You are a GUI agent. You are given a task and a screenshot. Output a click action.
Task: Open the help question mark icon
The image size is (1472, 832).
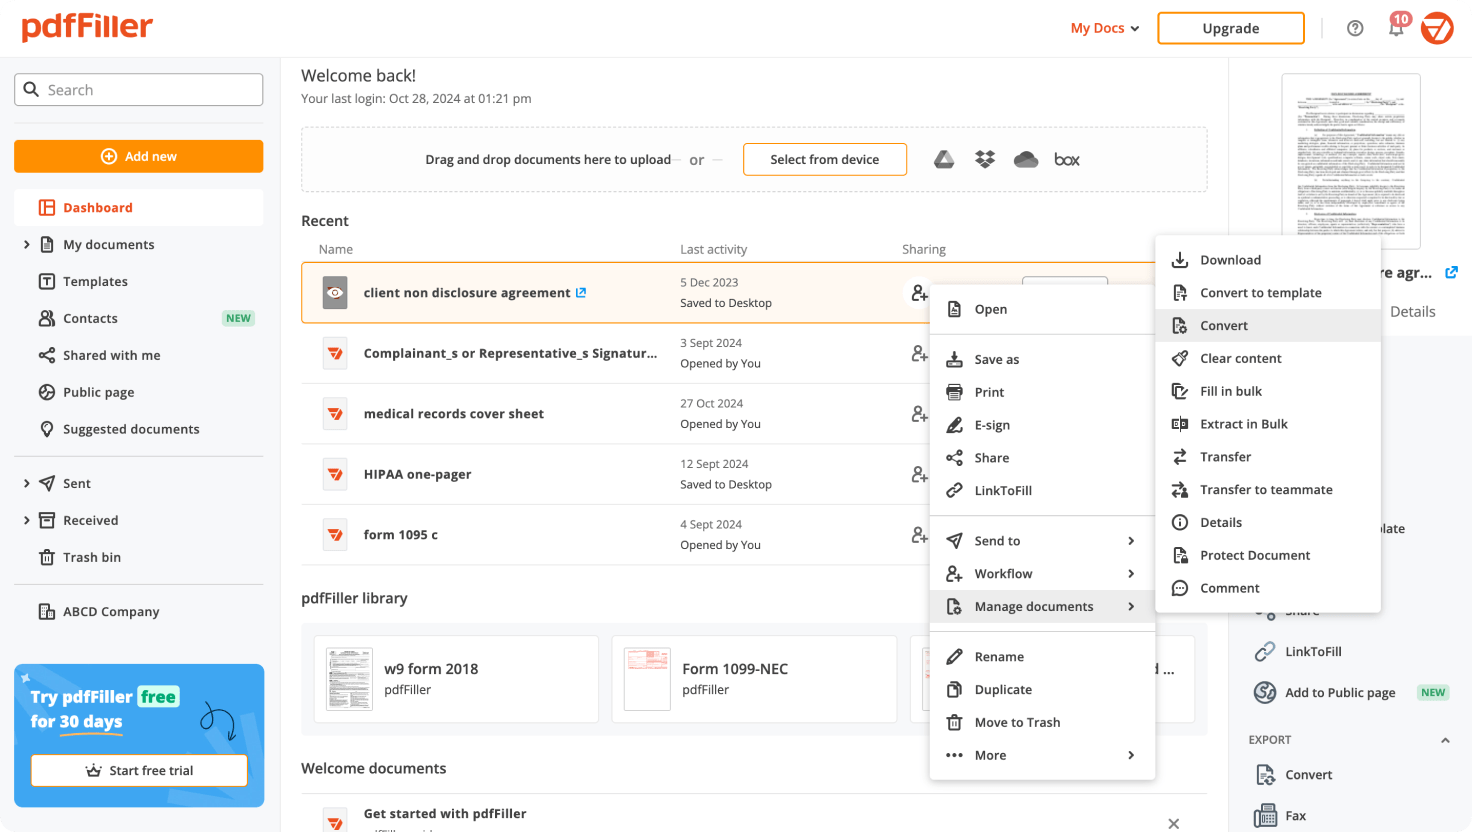(x=1355, y=28)
